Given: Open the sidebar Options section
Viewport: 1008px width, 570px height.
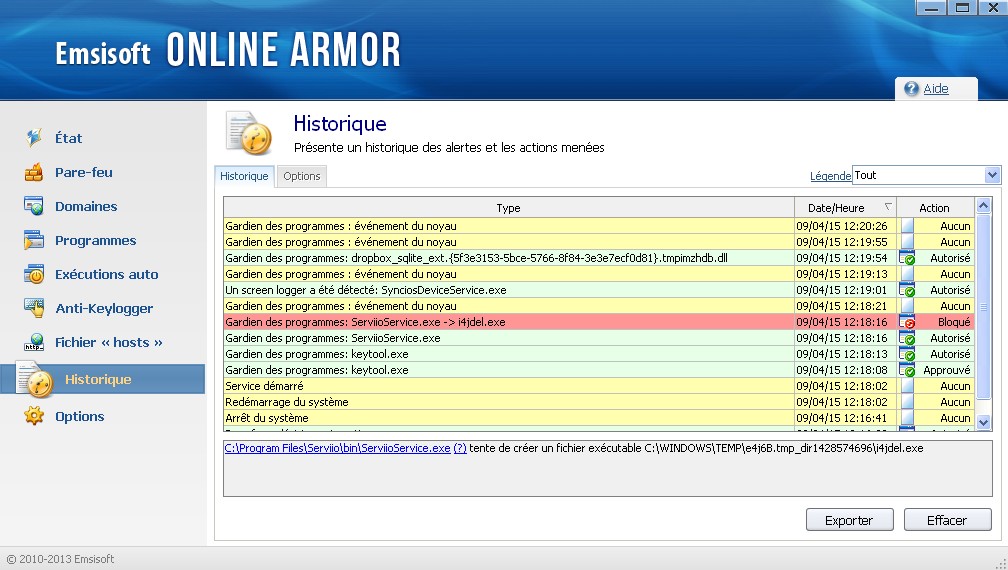Looking at the screenshot, I should pyautogui.click(x=80, y=416).
